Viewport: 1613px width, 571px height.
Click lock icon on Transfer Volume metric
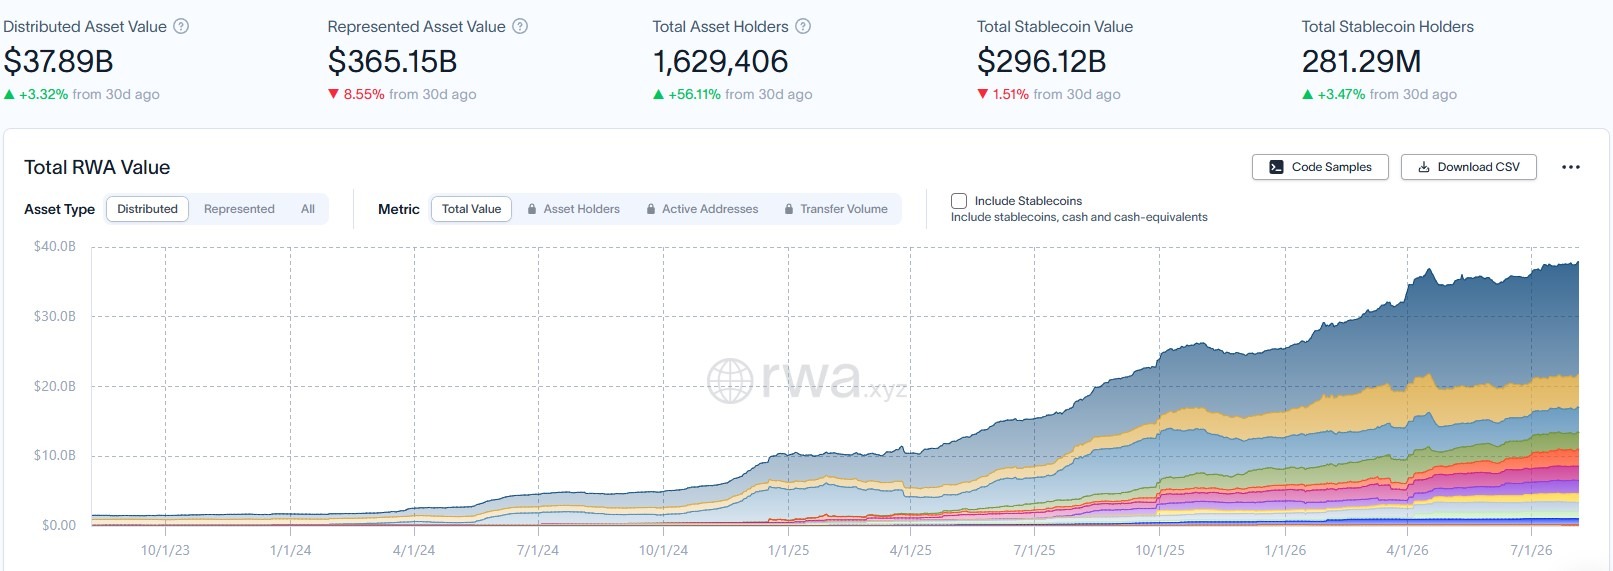(x=789, y=209)
